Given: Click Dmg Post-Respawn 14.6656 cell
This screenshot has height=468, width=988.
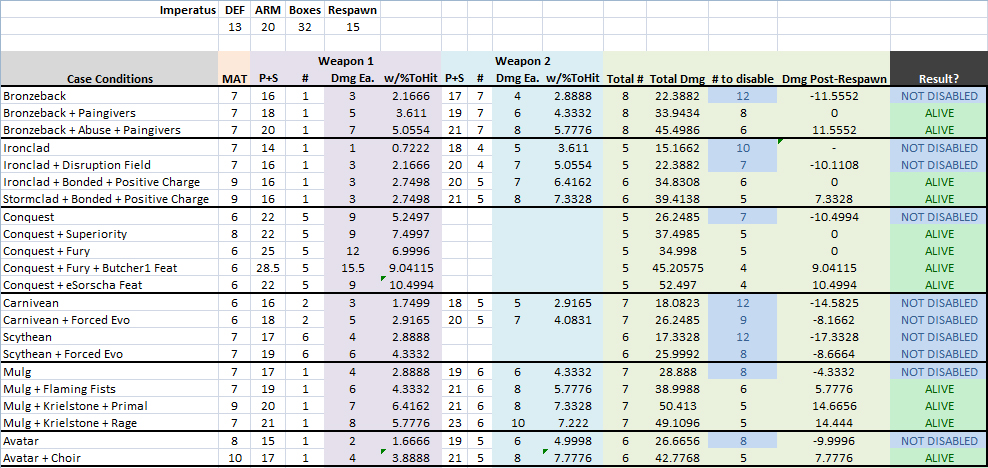Looking at the screenshot, I should [834, 406].
